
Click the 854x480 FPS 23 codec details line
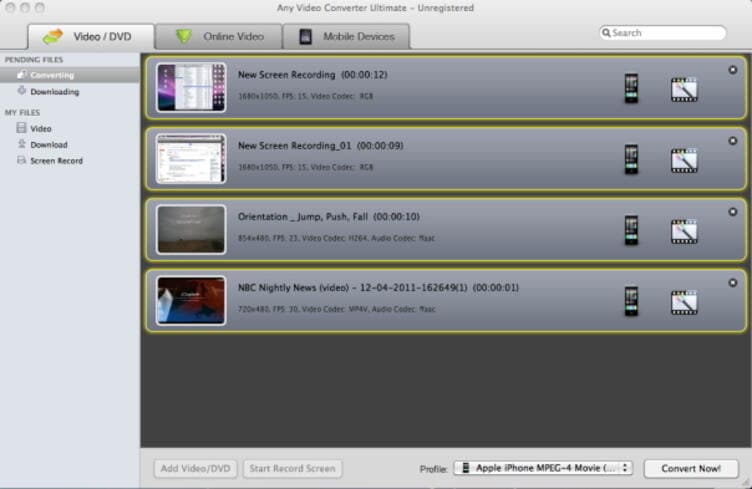click(x=336, y=238)
